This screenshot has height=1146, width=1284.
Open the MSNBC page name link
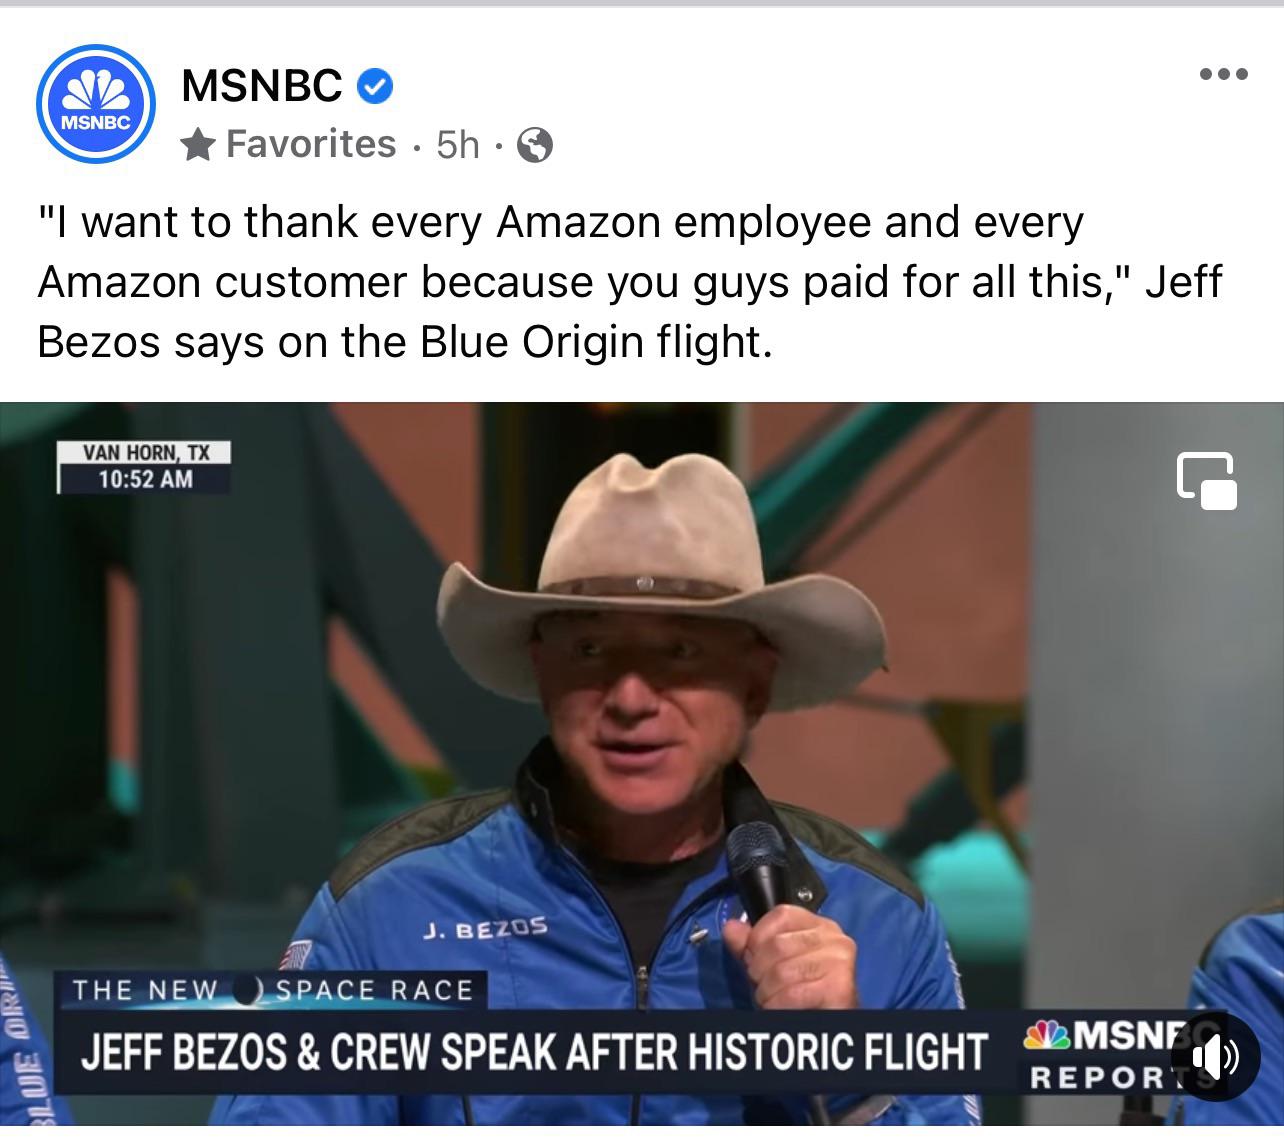[262, 86]
